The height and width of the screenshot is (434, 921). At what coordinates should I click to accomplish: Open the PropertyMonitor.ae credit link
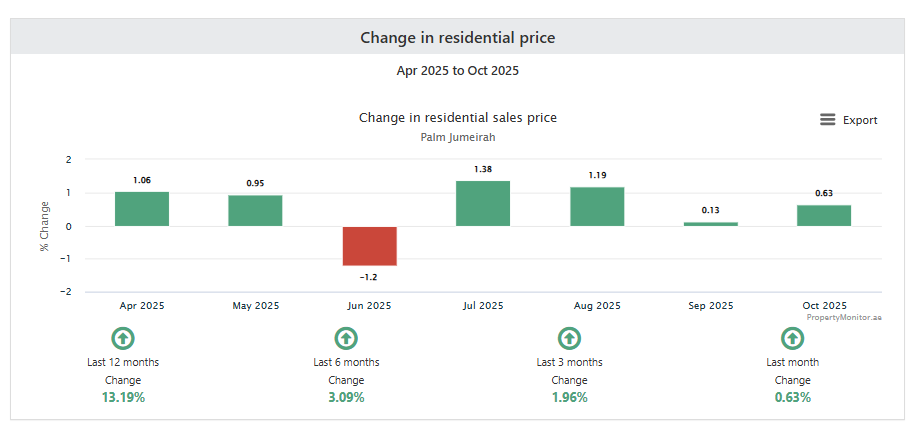844,317
